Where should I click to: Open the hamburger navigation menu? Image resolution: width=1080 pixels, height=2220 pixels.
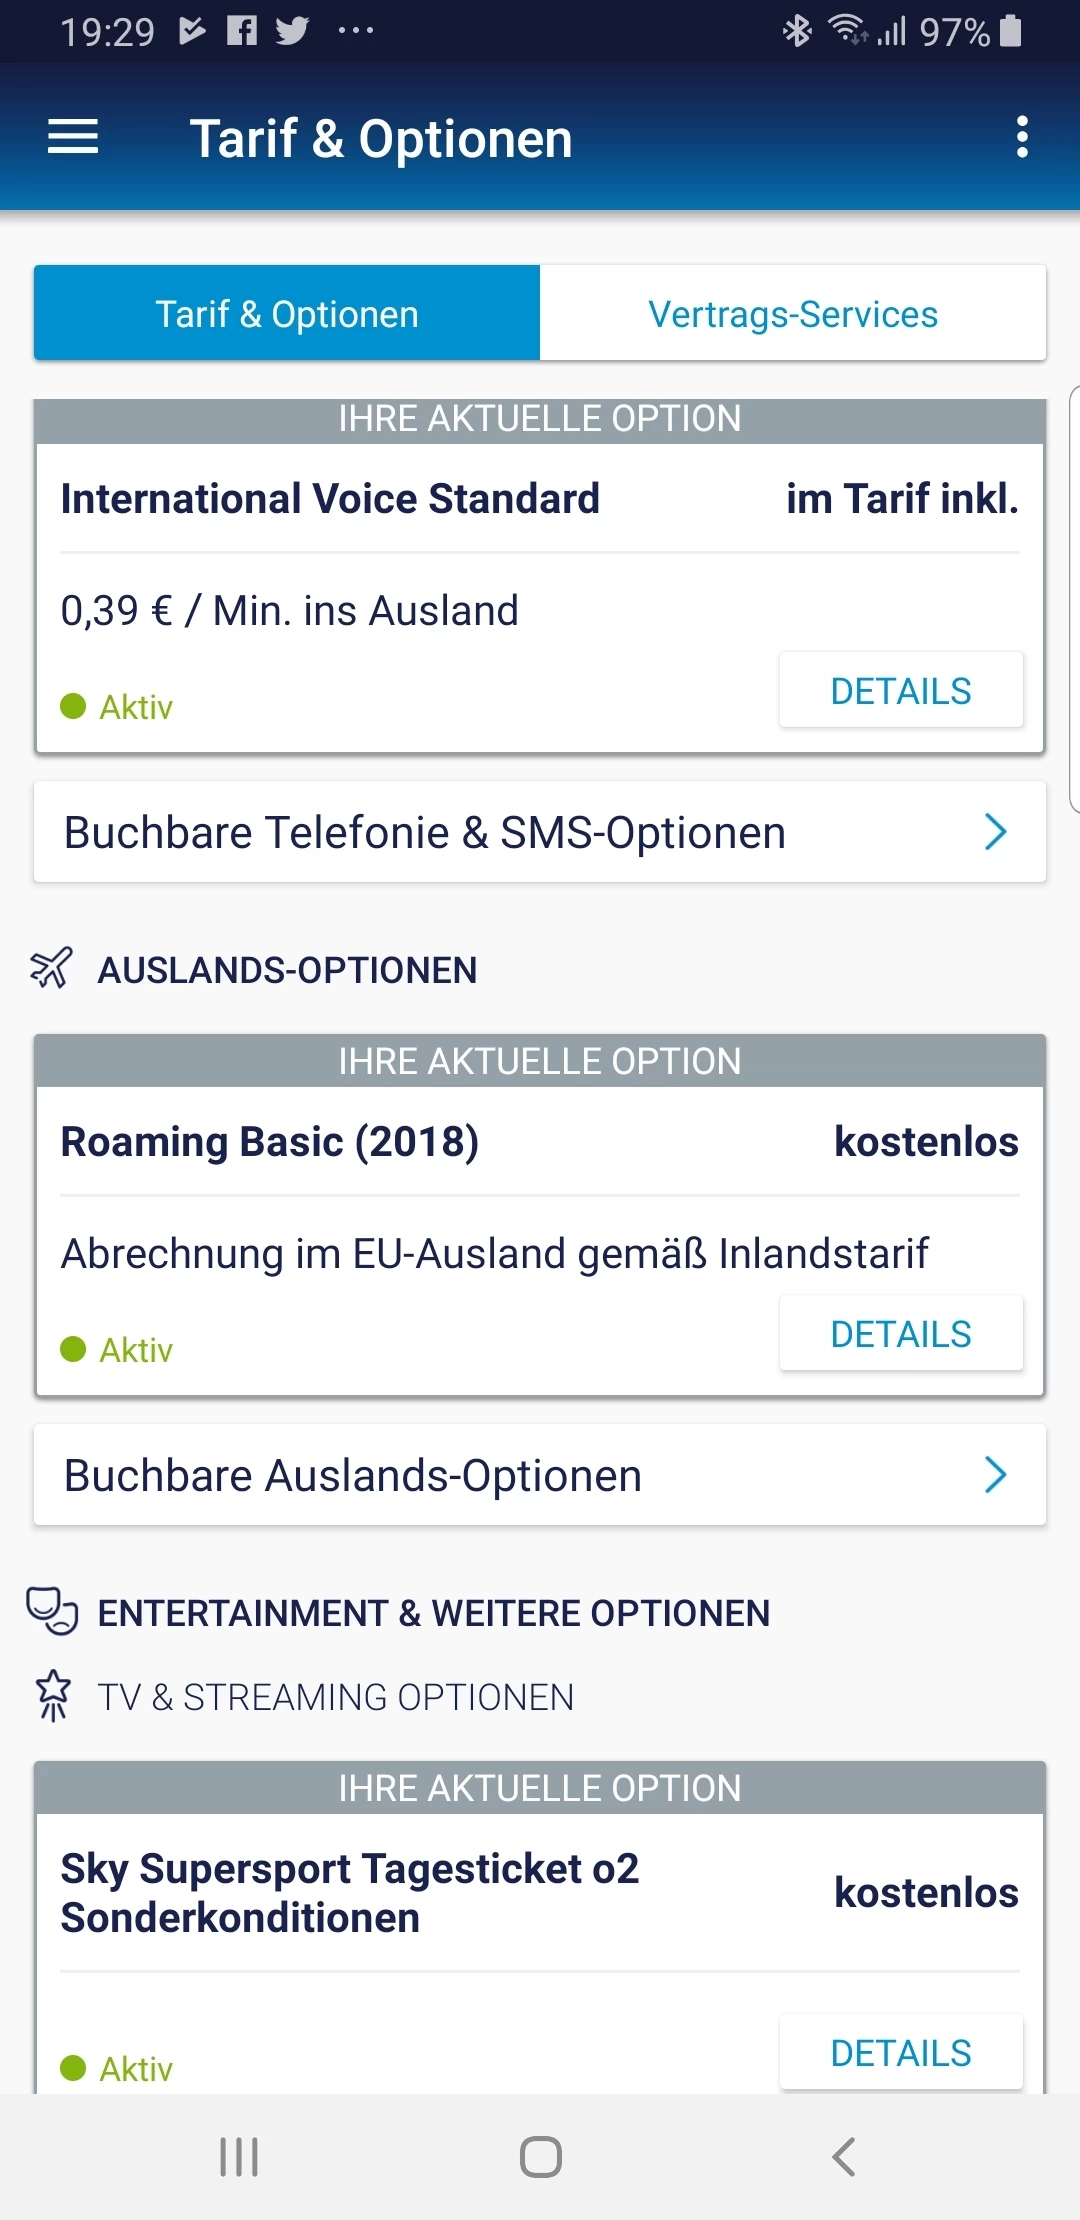pyautogui.click(x=73, y=137)
